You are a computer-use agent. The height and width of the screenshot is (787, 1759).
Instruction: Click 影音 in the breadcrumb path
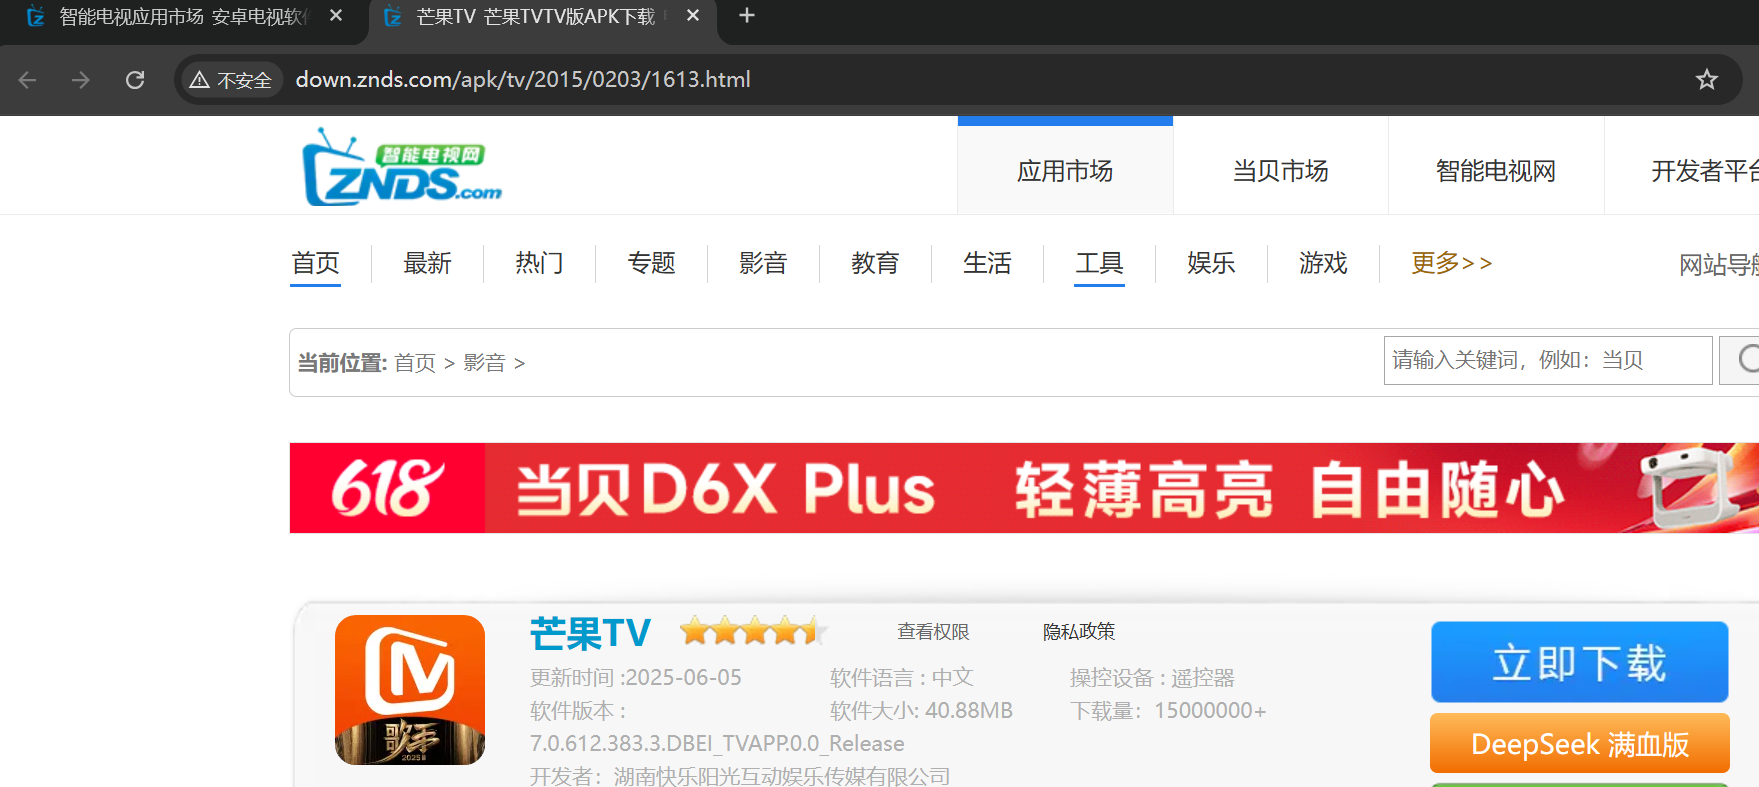(484, 362)
